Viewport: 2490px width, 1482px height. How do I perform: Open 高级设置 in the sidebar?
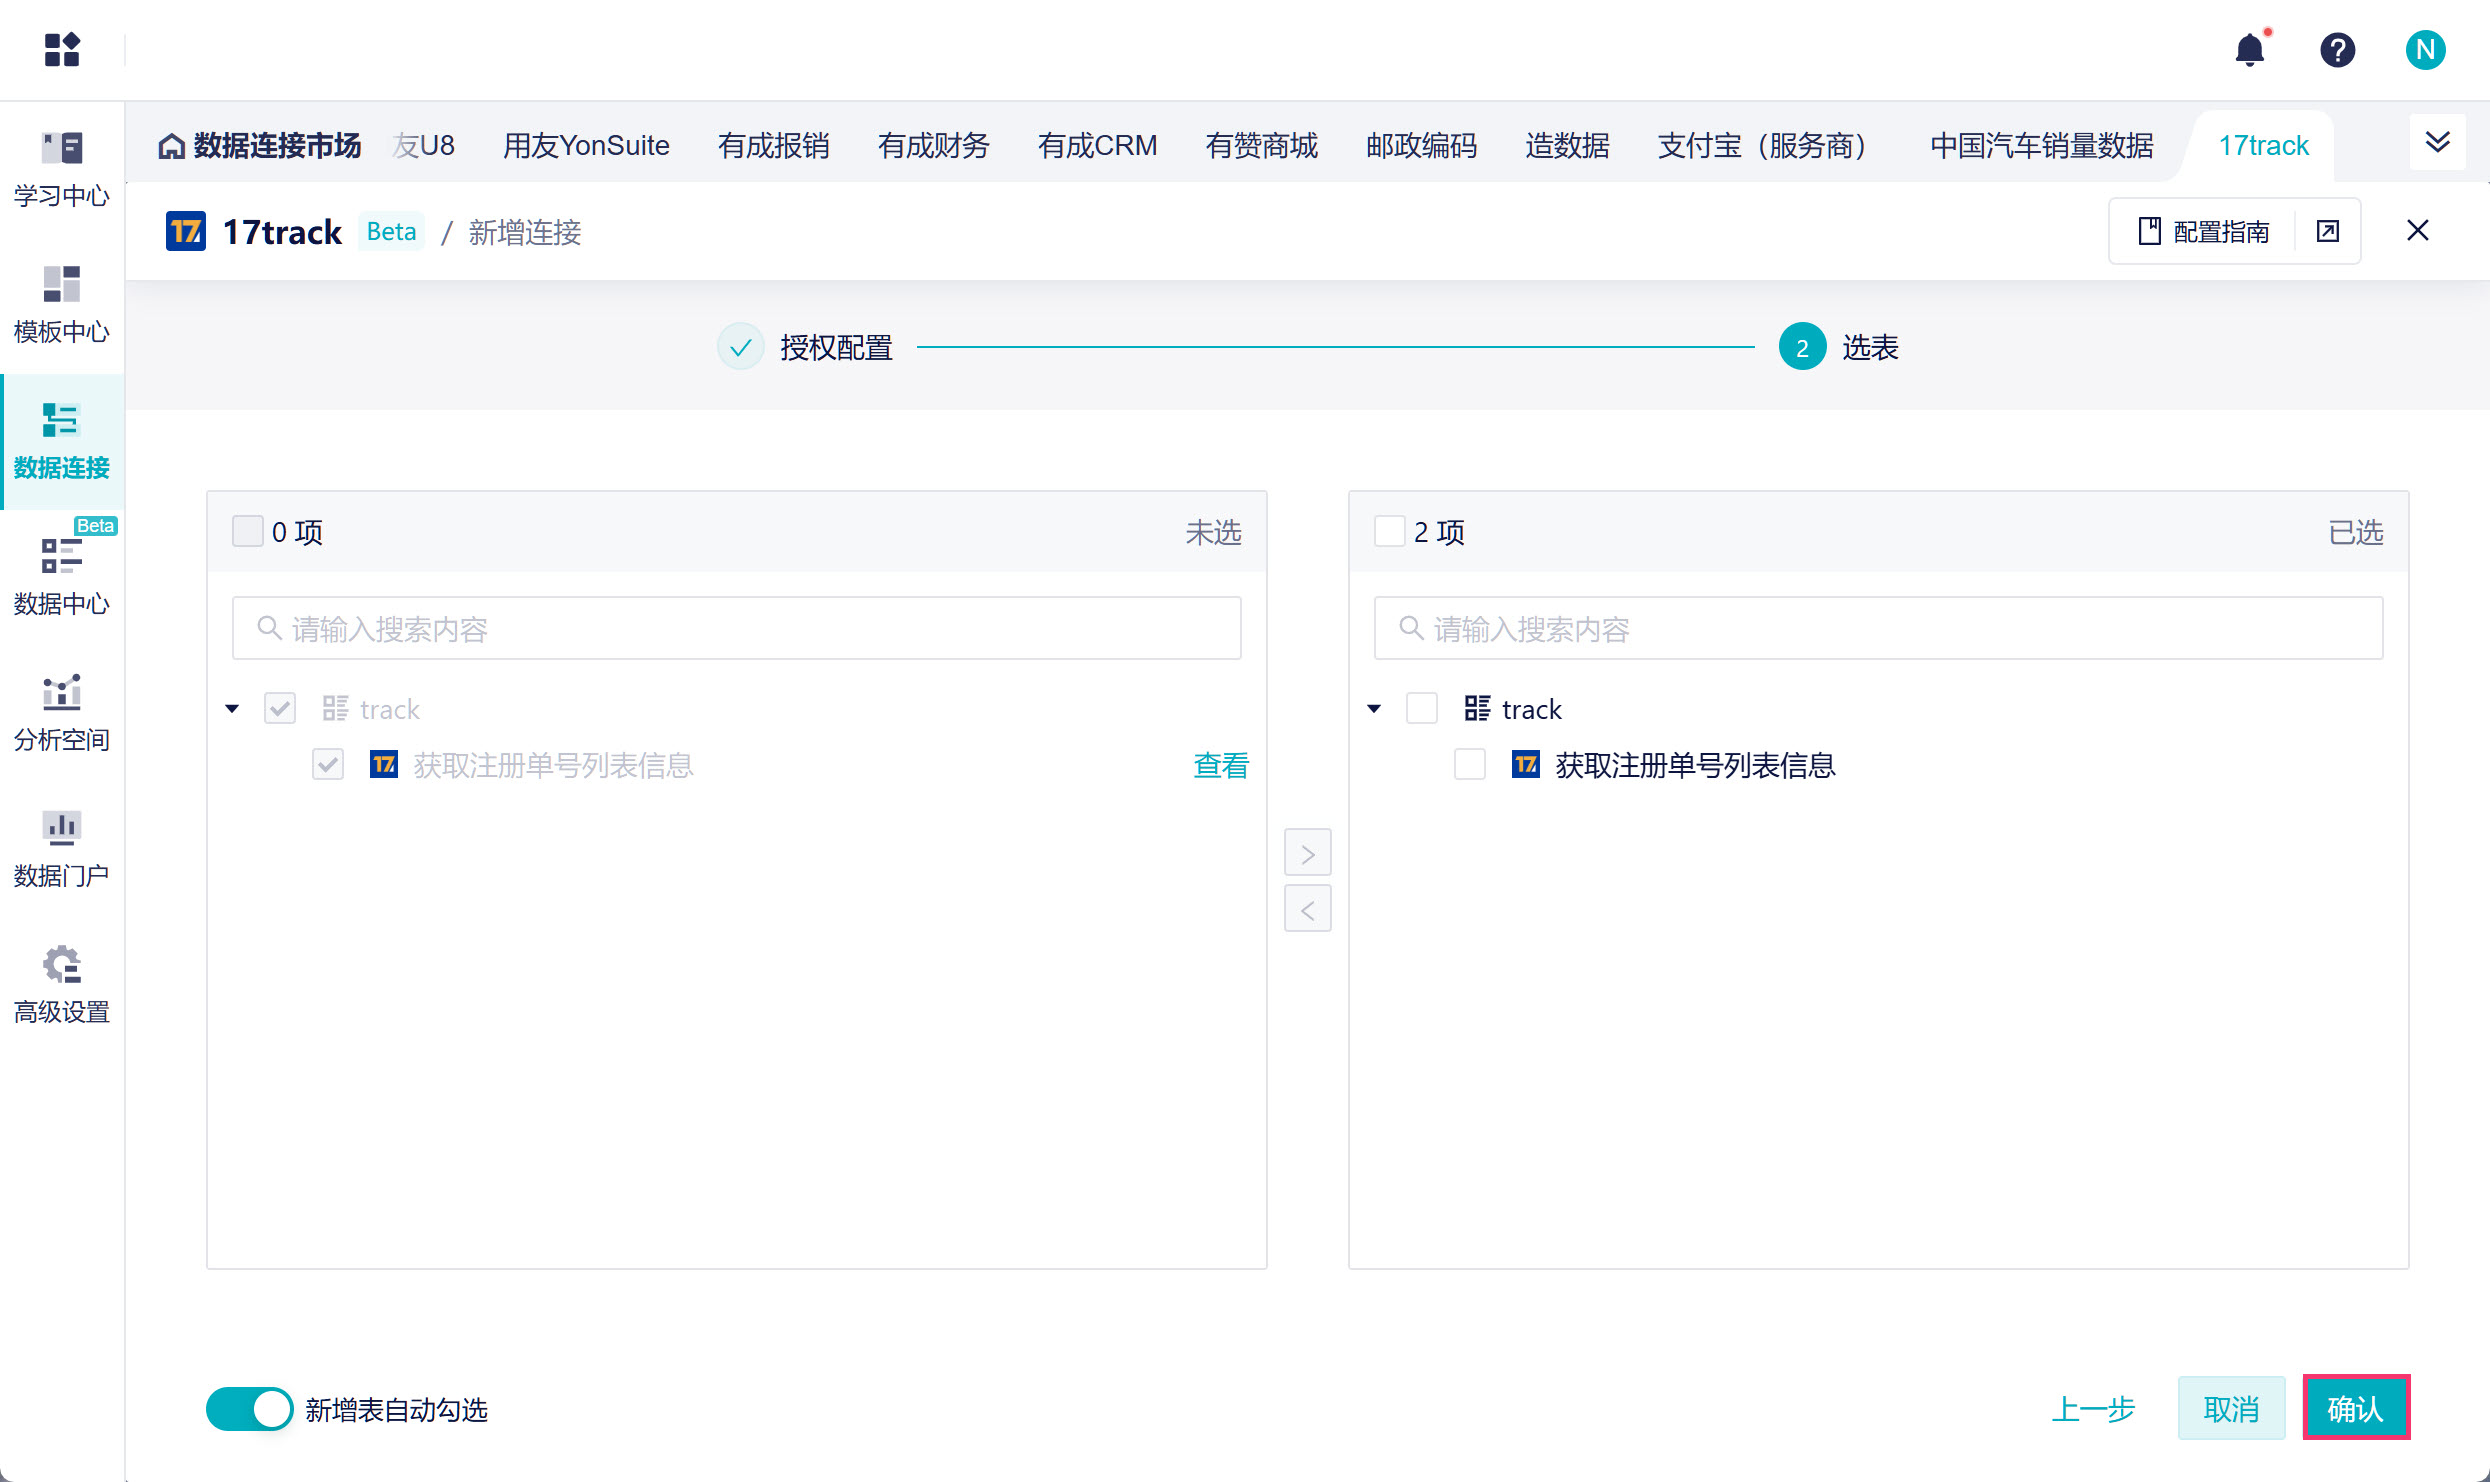[x=62, y=985]
